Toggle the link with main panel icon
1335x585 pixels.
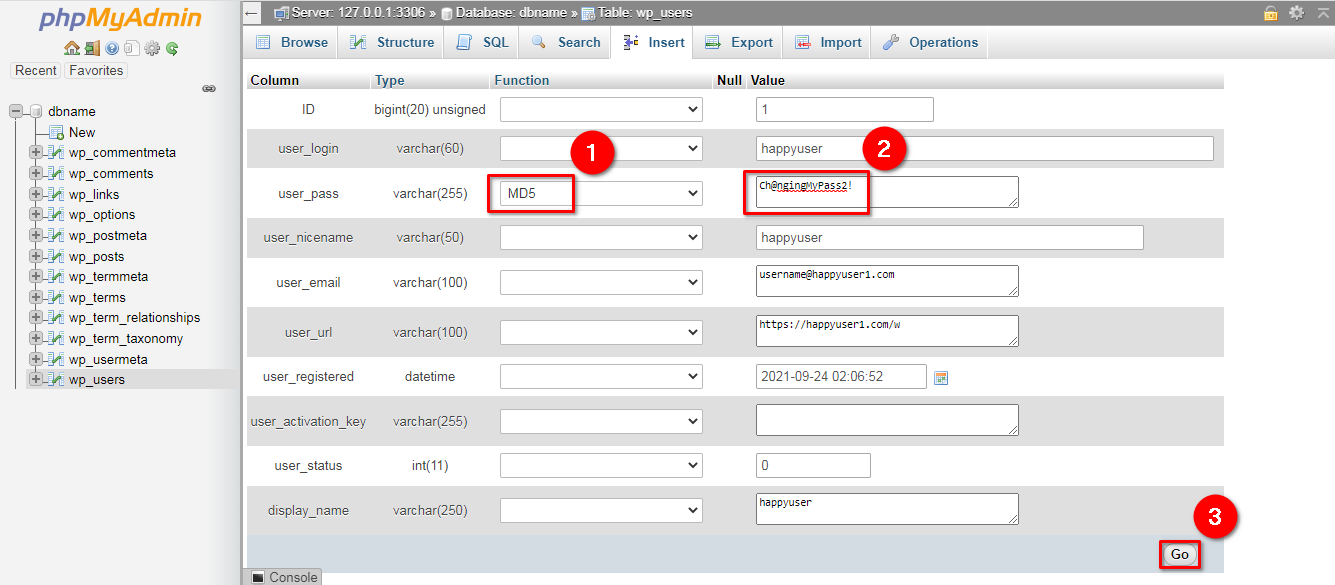[x=209, y=89]
